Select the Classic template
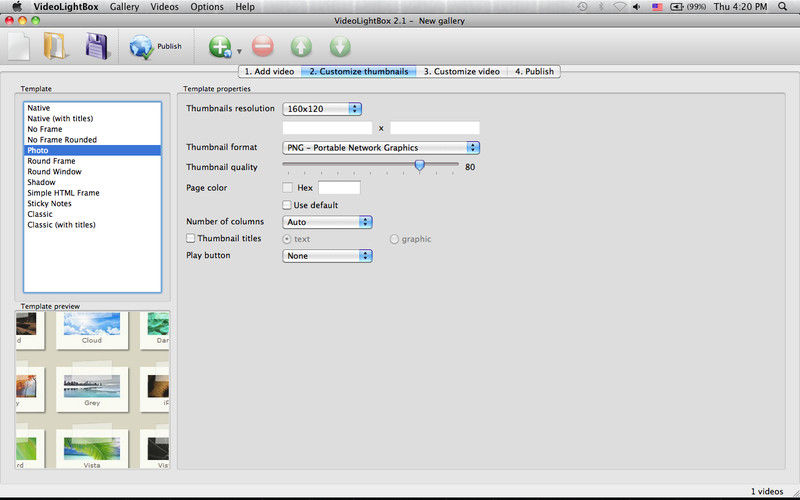Image resolution: width=800 pixels, height=500 pixels. point(92,214)
